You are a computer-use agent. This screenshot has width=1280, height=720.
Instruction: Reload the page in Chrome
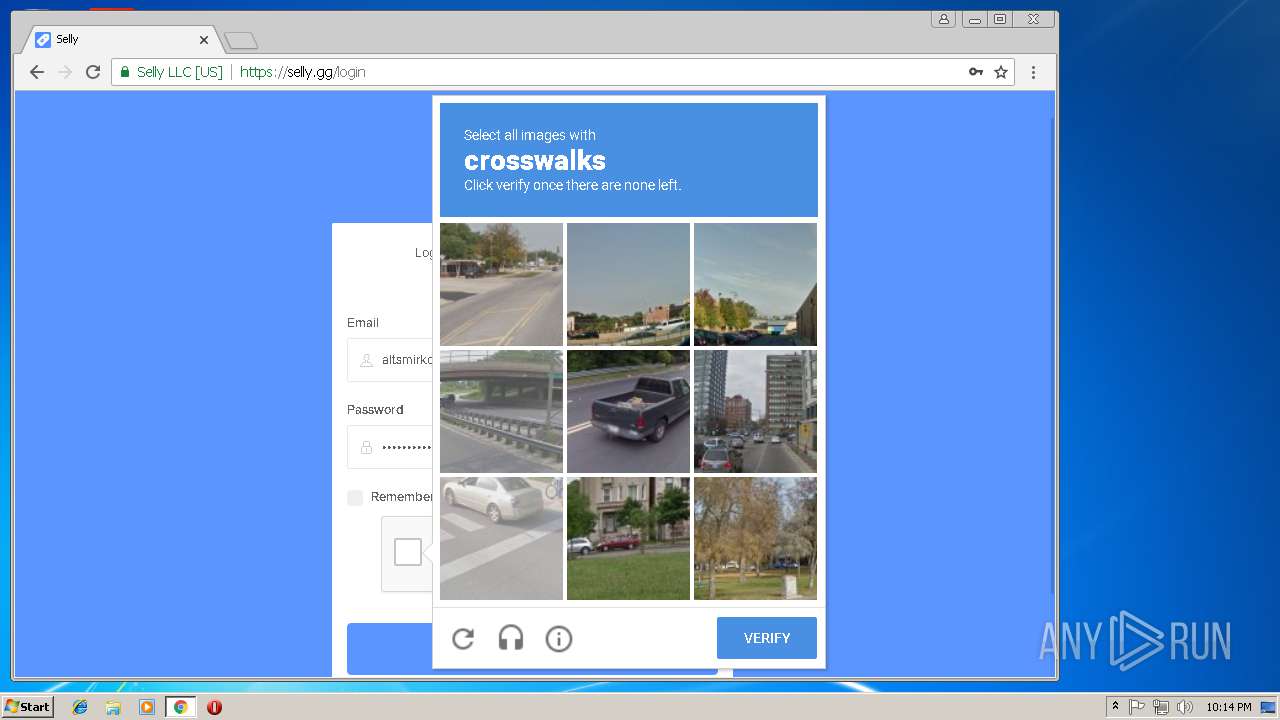[93, 72]
